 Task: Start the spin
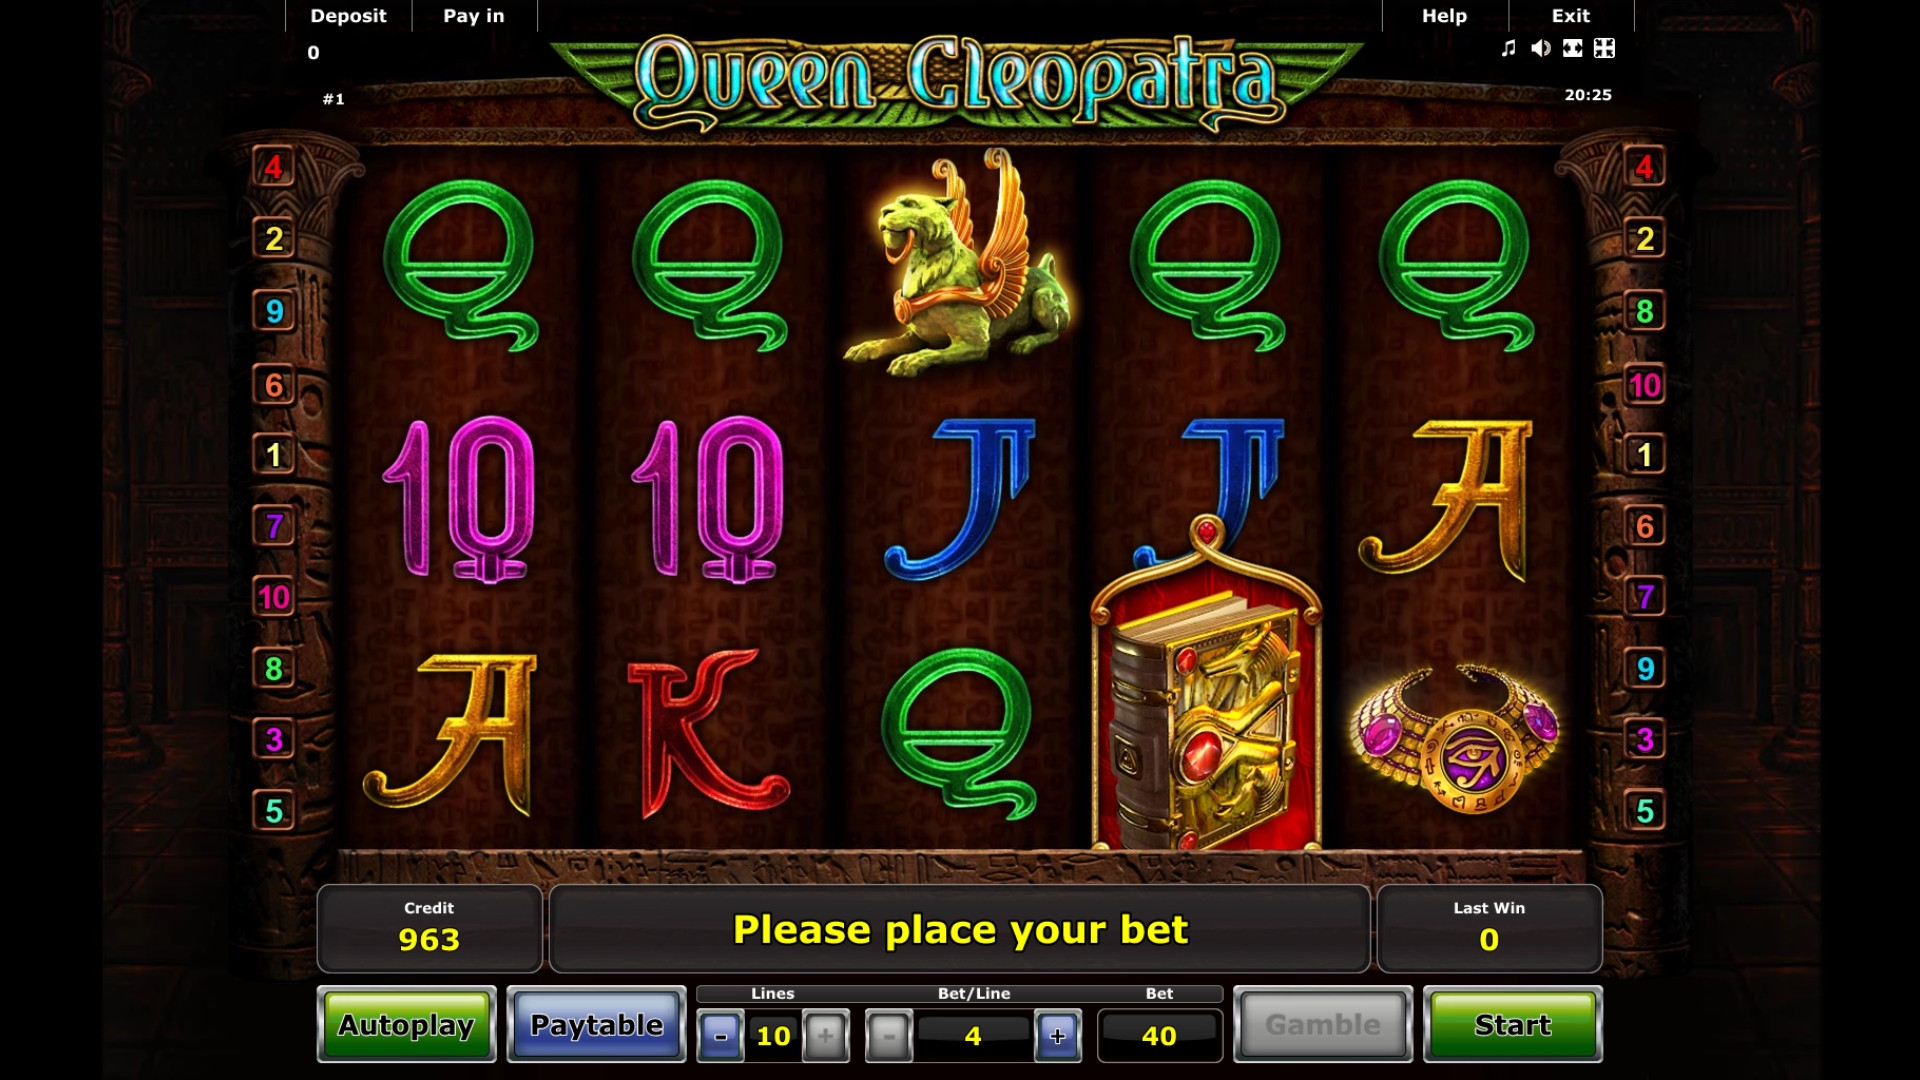click(x=1512, y=1024)
